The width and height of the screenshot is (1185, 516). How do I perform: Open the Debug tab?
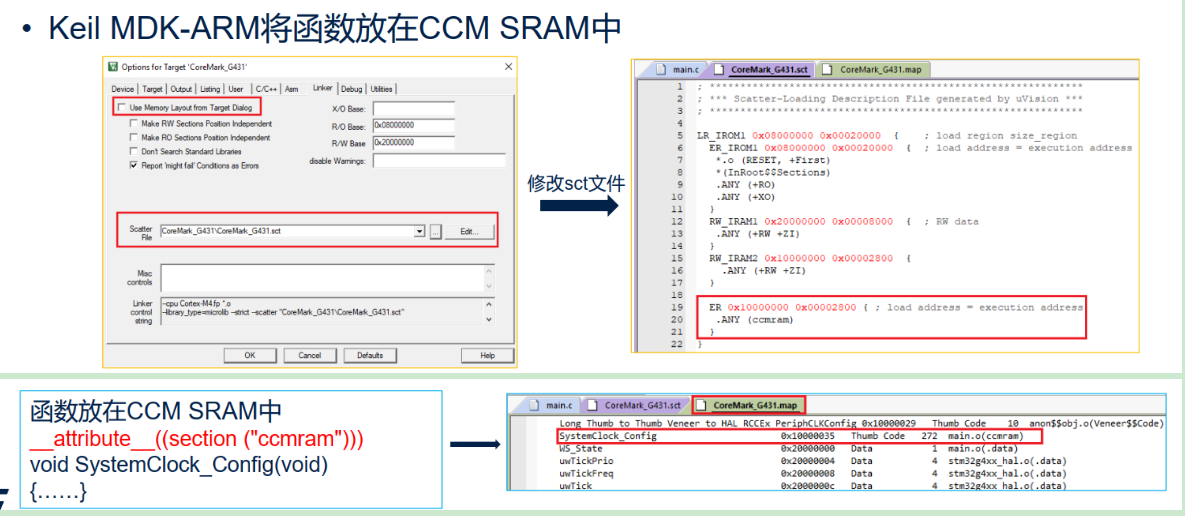click(x=351, y=88)
